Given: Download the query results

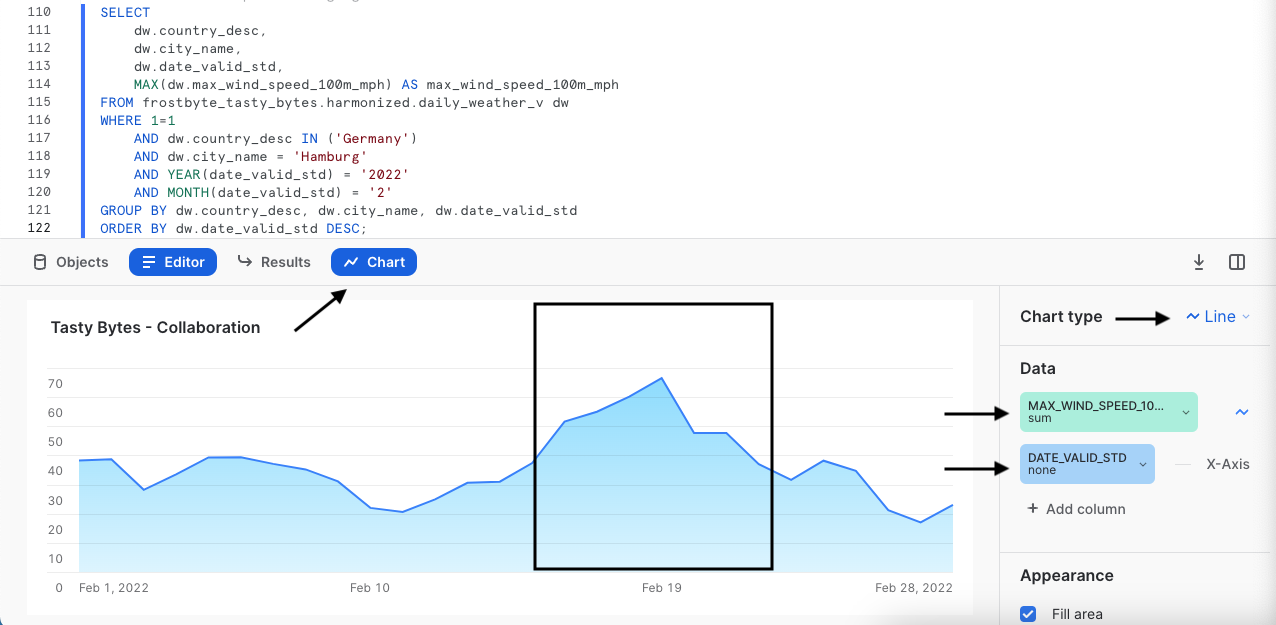Looking at the screenshot, I should pyautogui.click(x=1198, y=261).
